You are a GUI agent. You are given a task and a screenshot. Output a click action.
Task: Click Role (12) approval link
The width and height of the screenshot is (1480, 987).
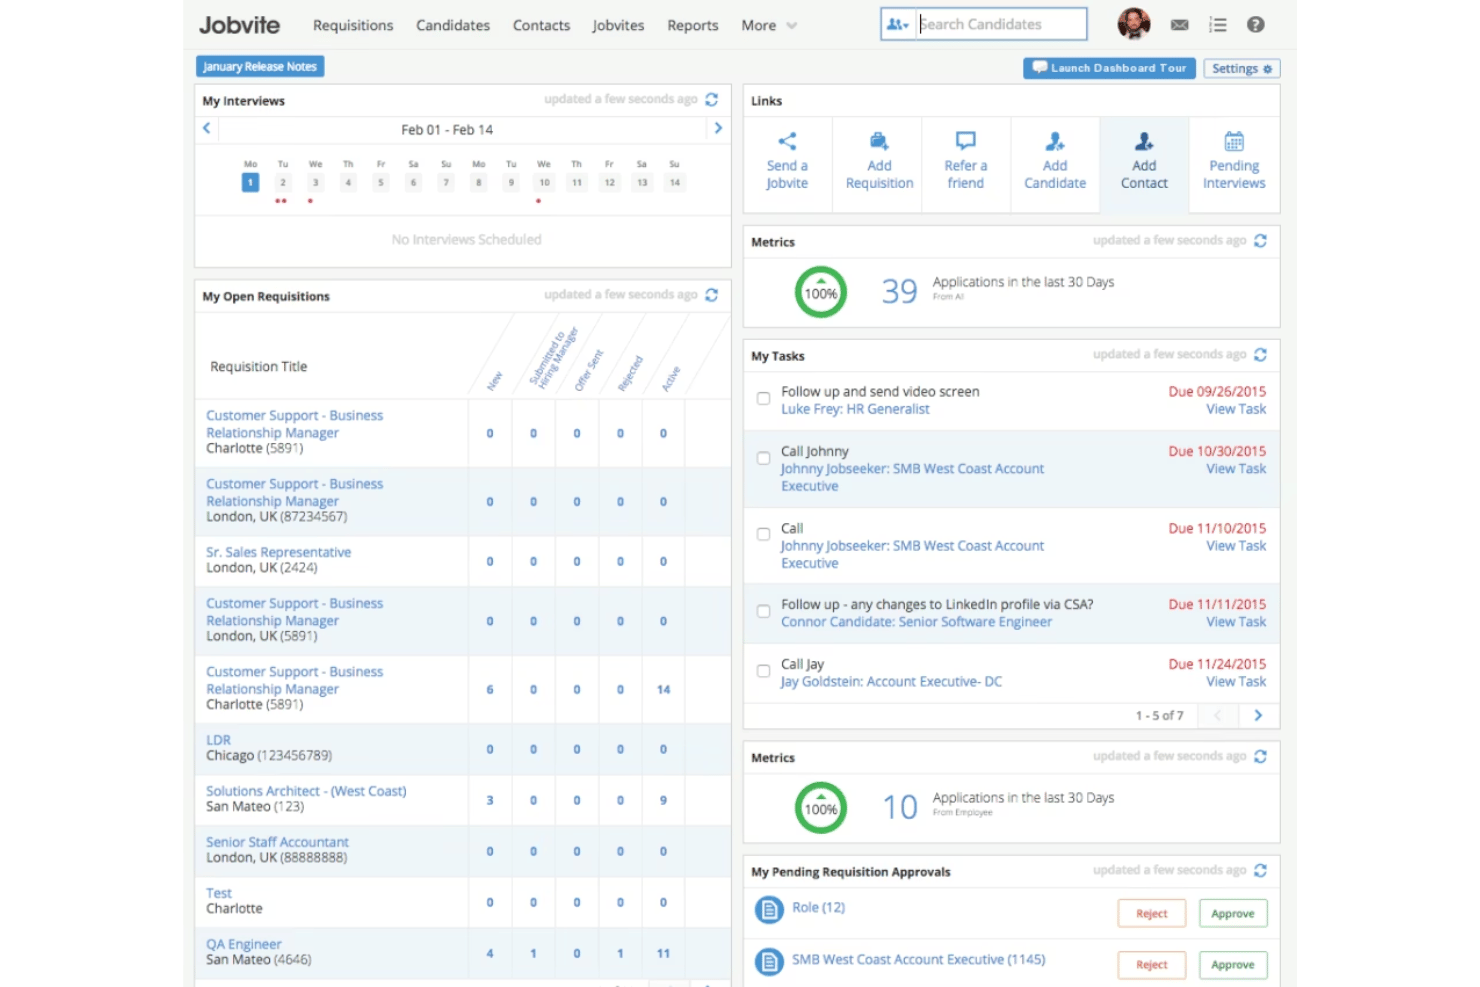pos(818,908)
